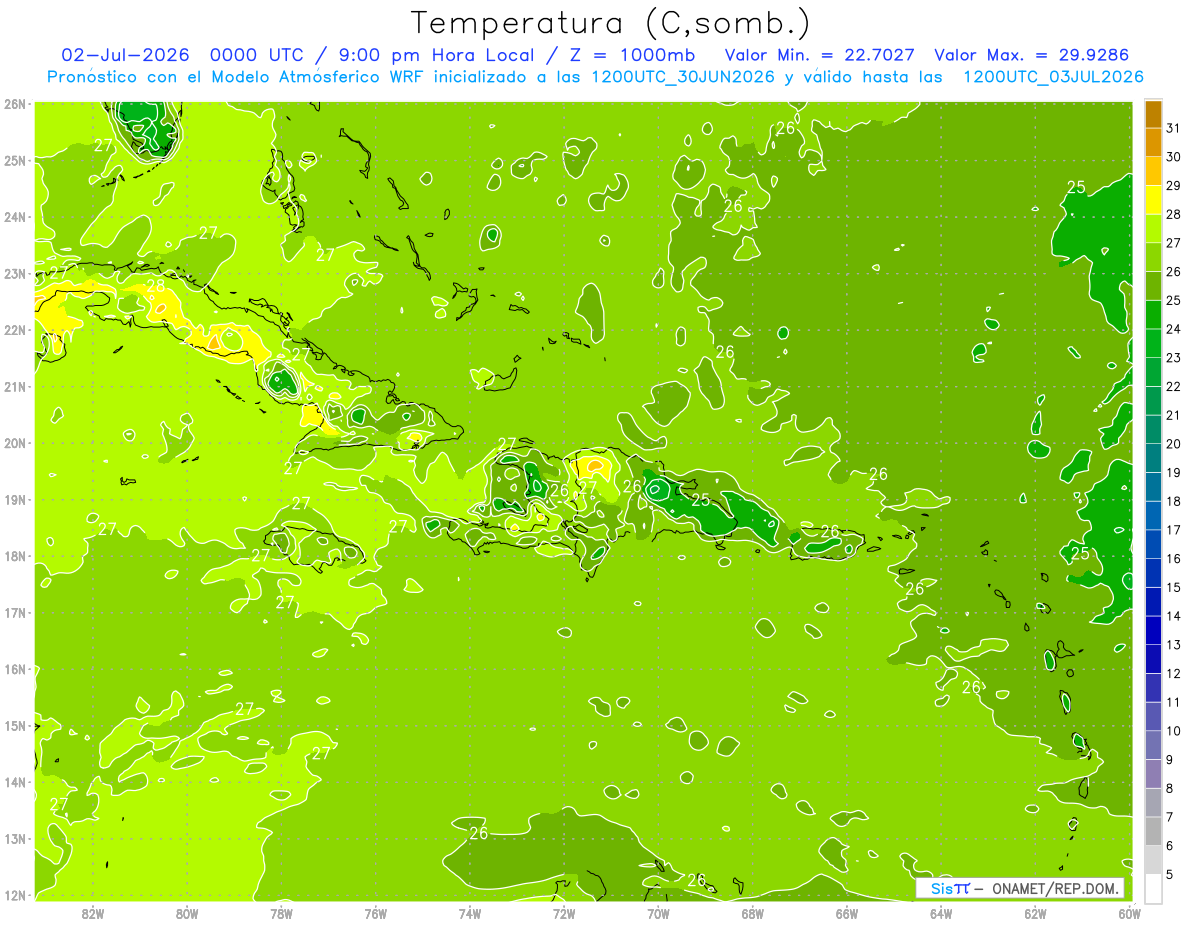Click the "72W" longitude axis label

coord(564,913)
